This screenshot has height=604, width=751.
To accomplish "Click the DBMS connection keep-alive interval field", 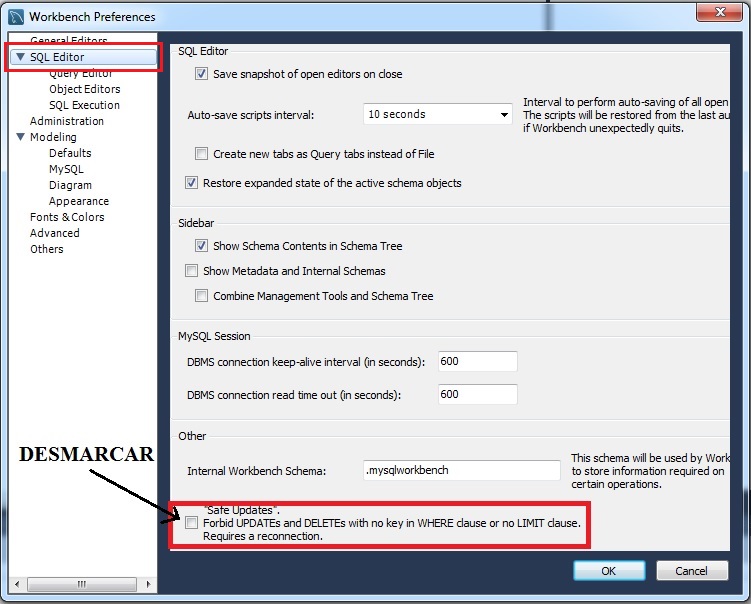I will (477, 361).
